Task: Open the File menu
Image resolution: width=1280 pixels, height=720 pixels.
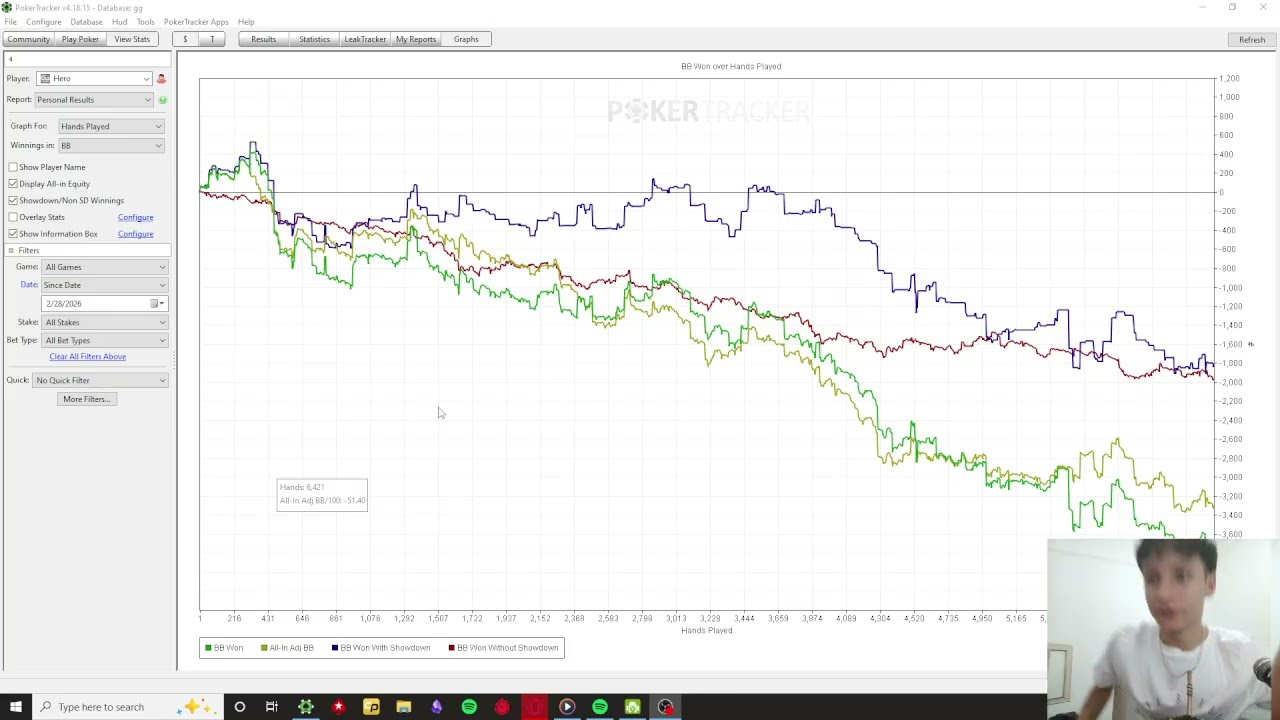Action: point(10,22)
